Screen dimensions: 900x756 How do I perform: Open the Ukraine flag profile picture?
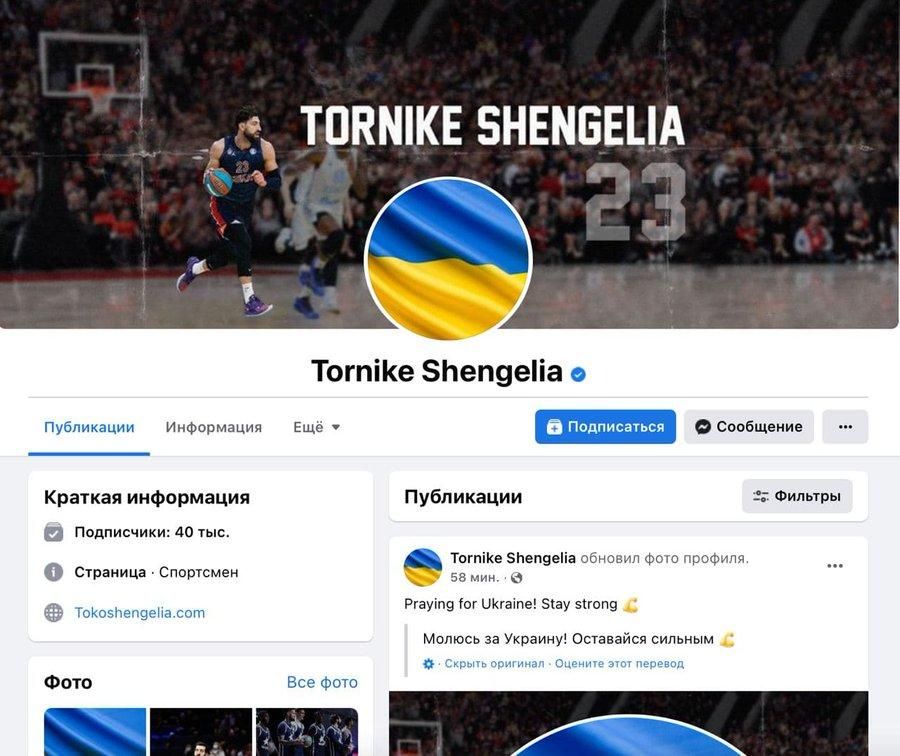[x=448, y=259]
